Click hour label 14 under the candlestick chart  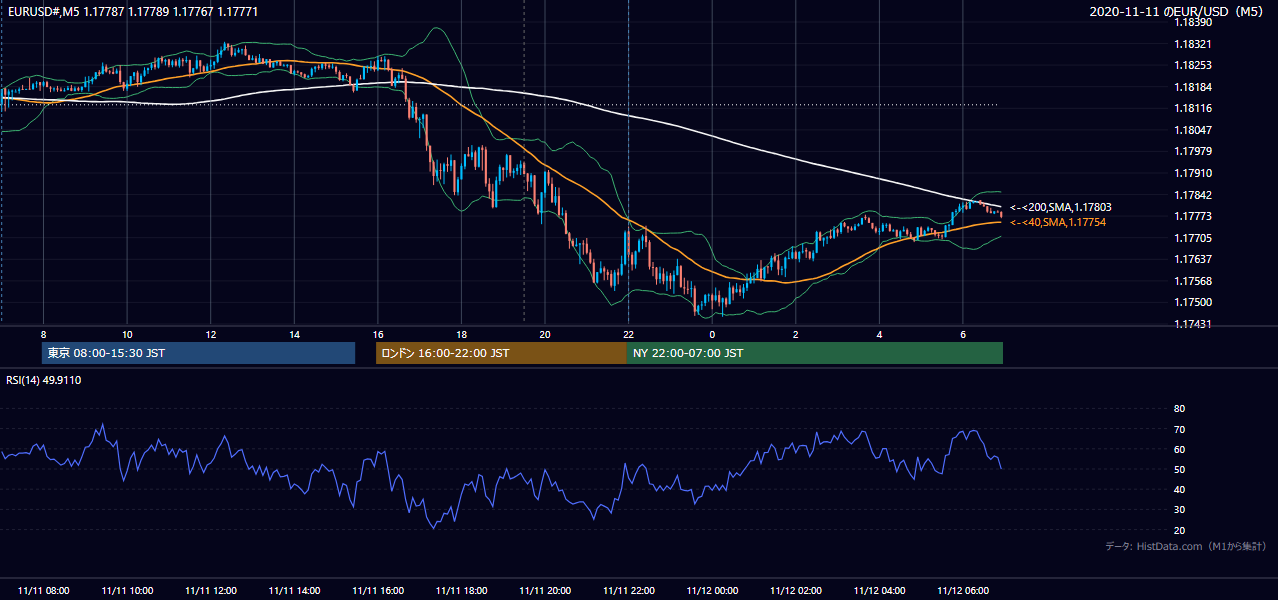[294, 334]
